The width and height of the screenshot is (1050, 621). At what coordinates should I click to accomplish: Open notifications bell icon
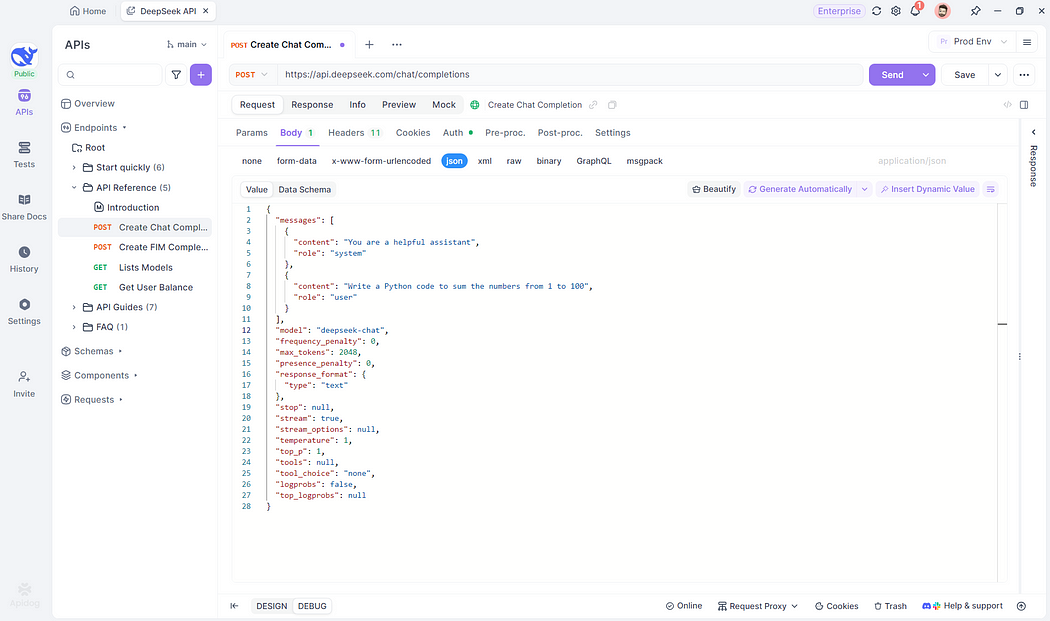click(x=915, y=11)
